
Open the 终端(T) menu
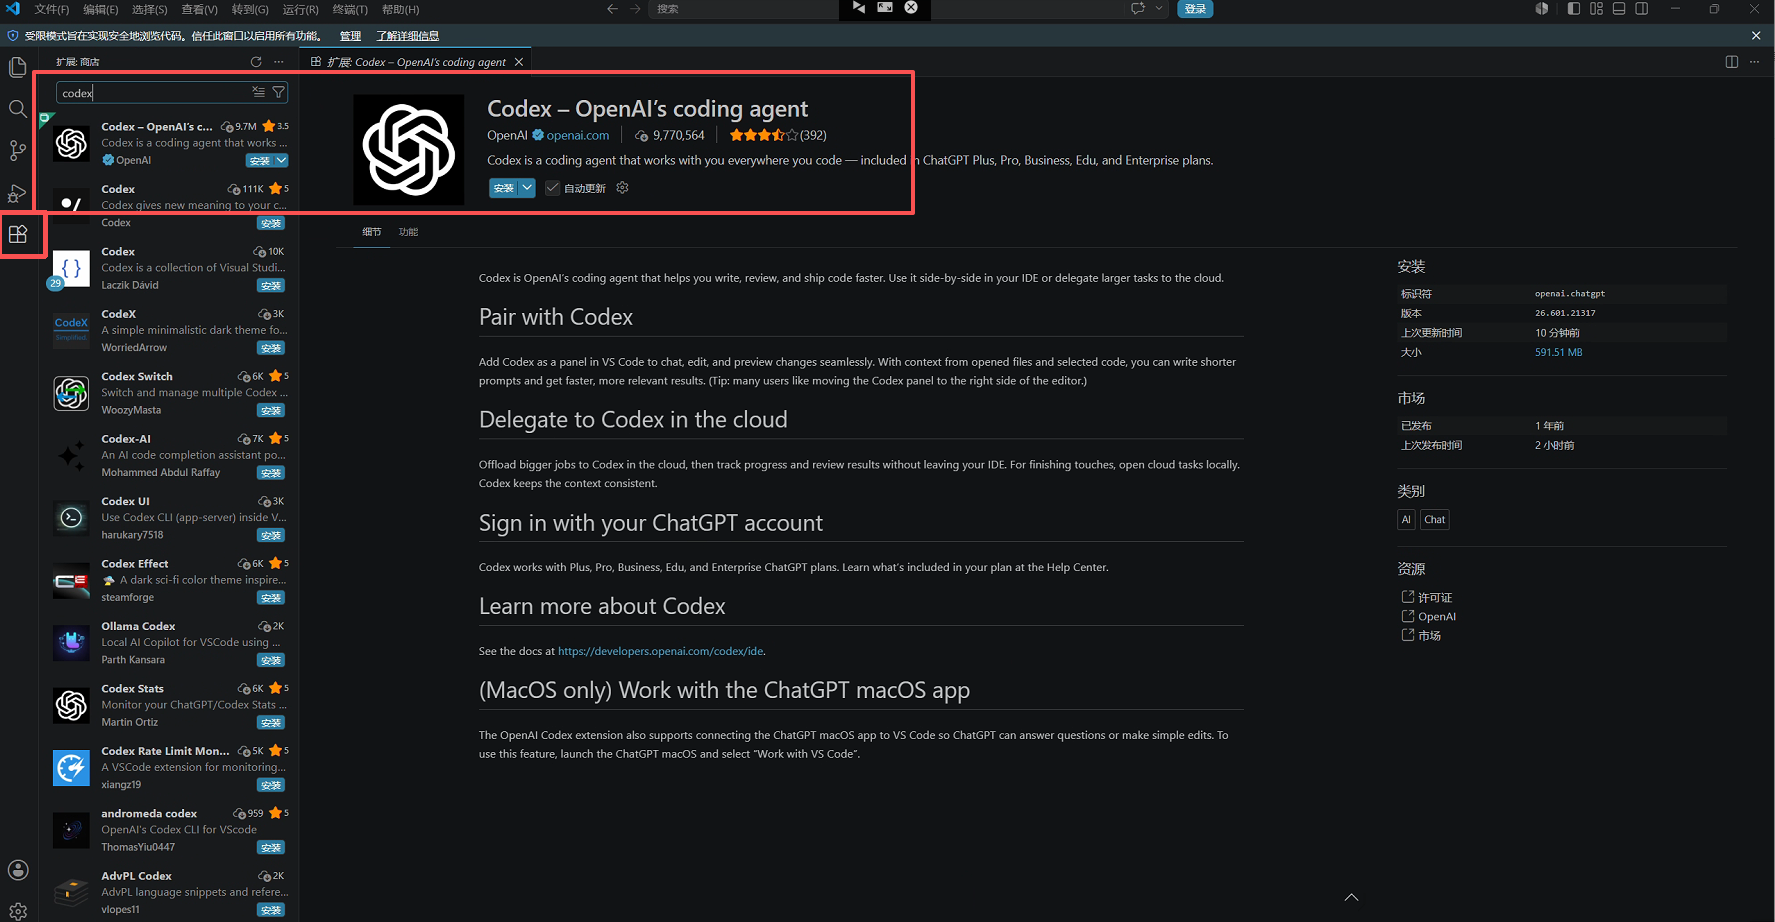tap(350, 9)
